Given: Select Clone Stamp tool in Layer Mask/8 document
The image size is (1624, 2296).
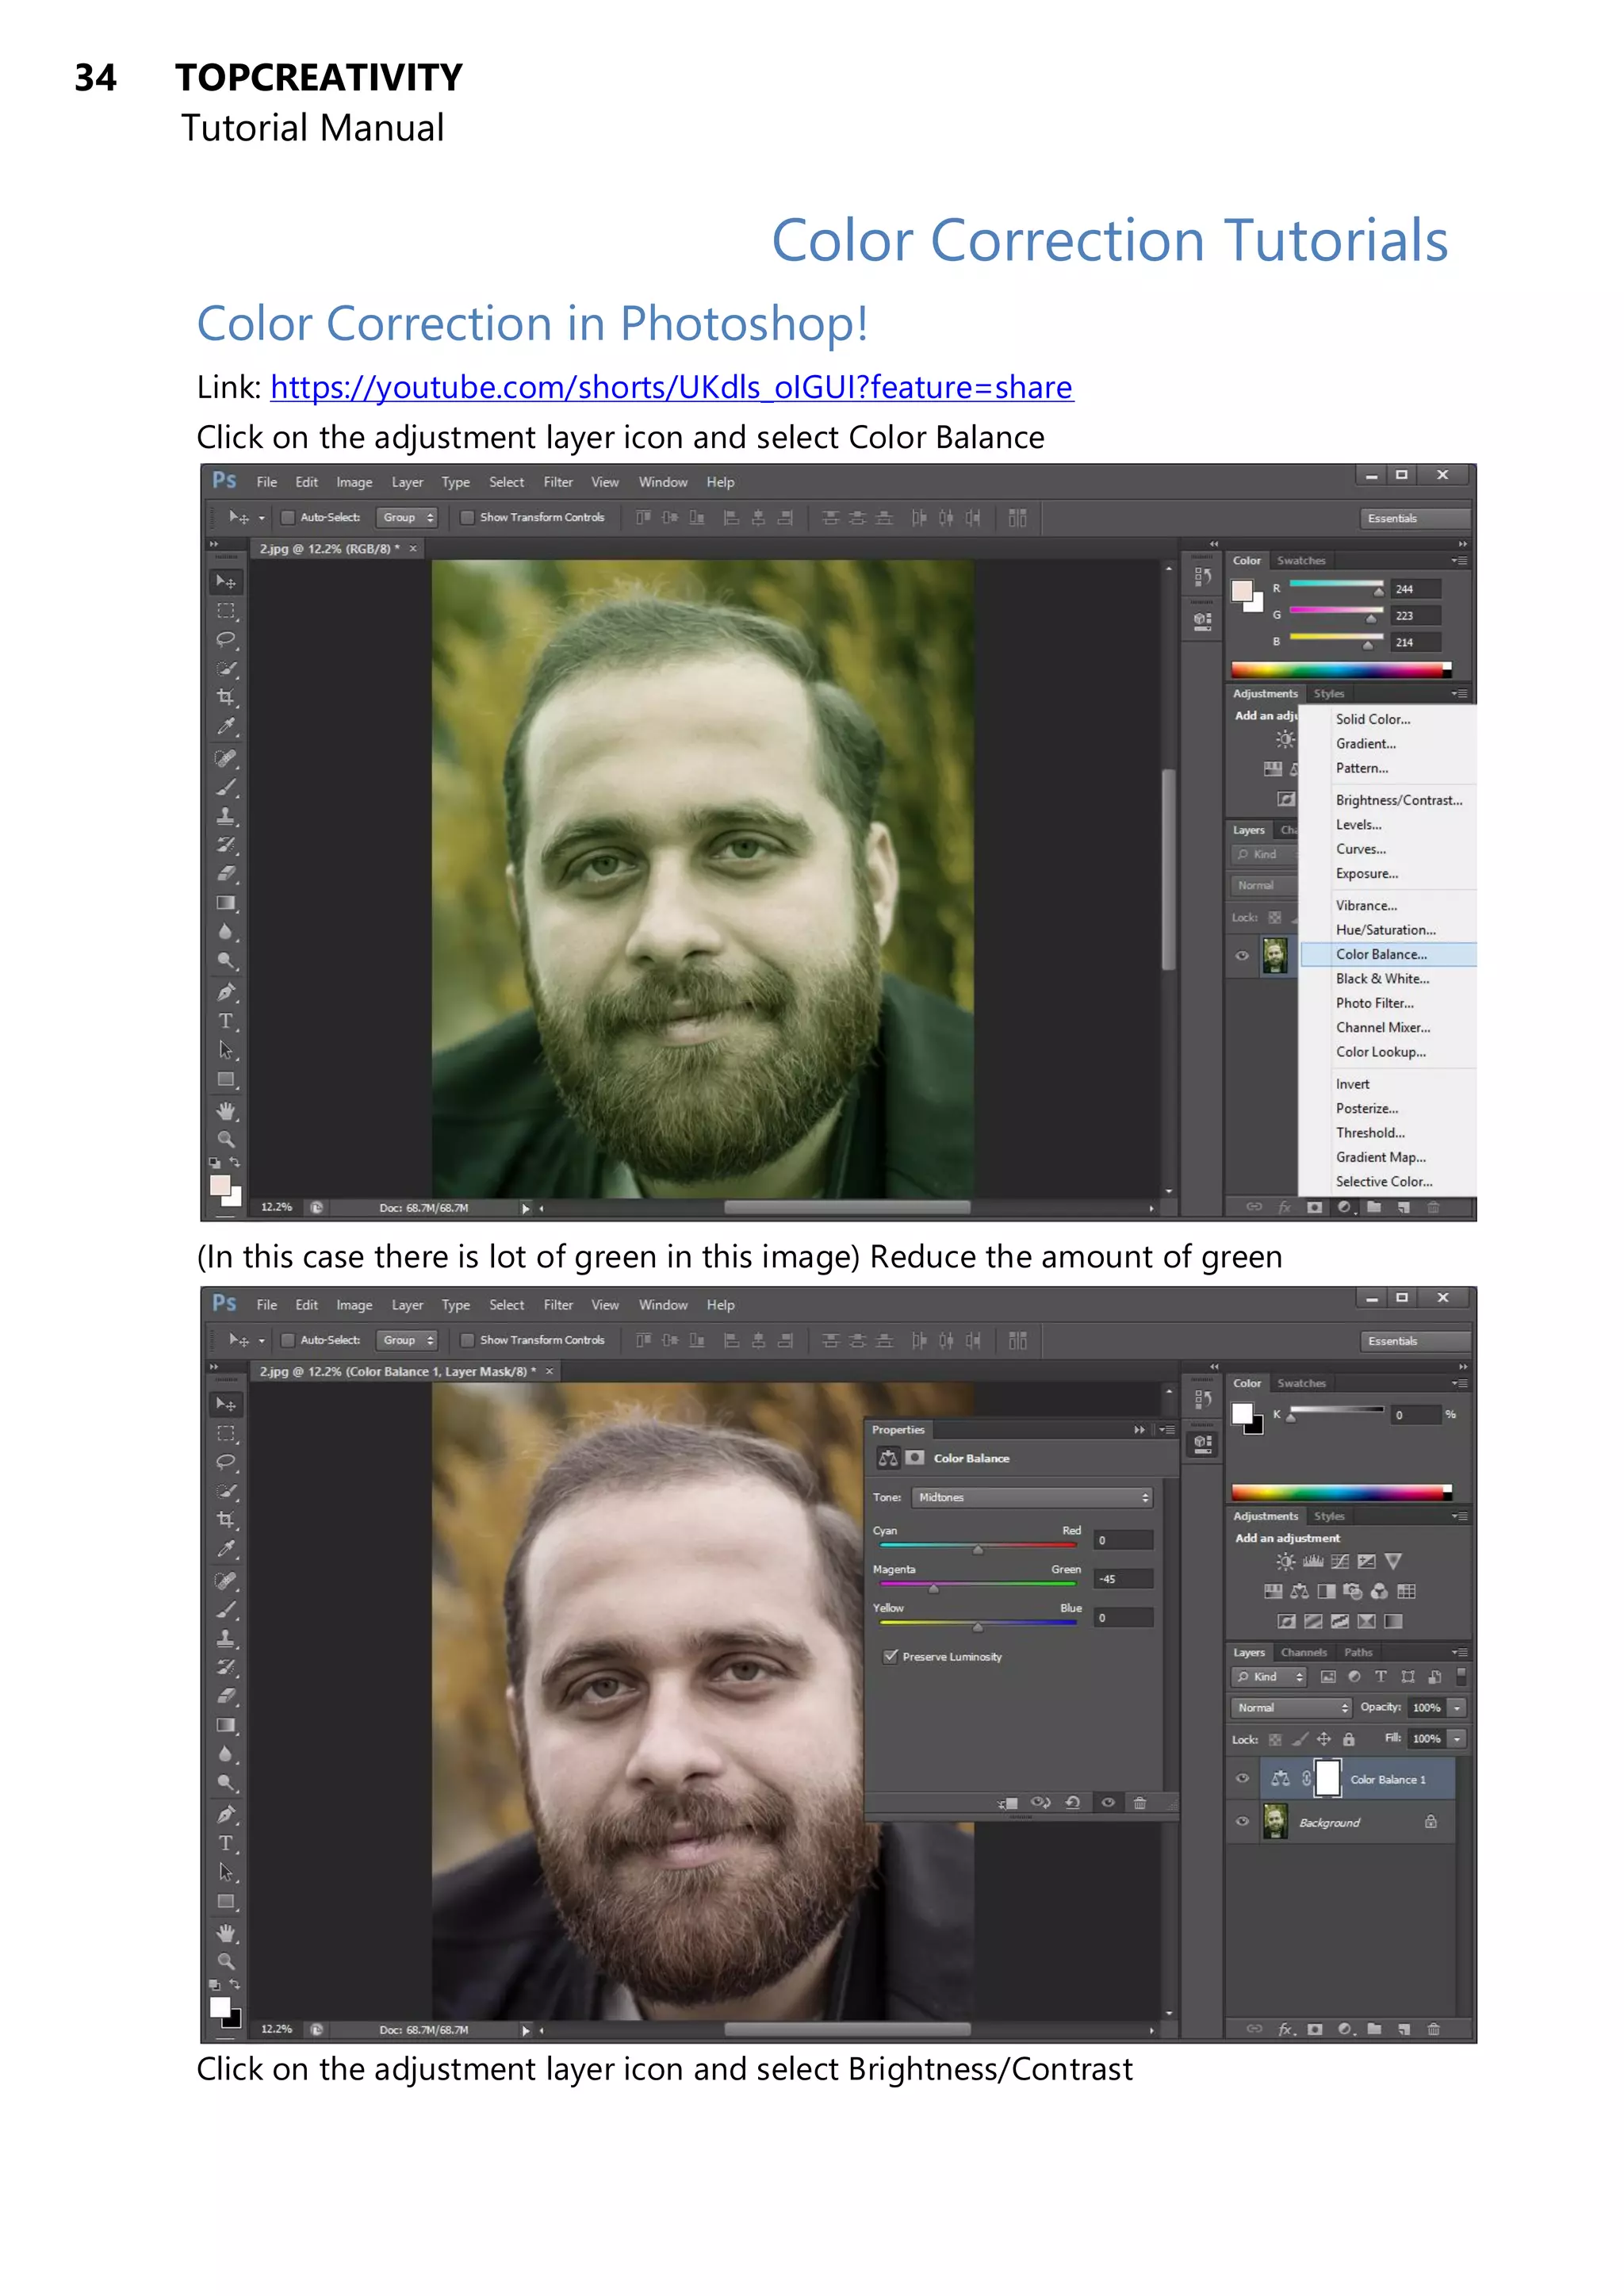Looking at the screenshot, I should (226, 1638).
